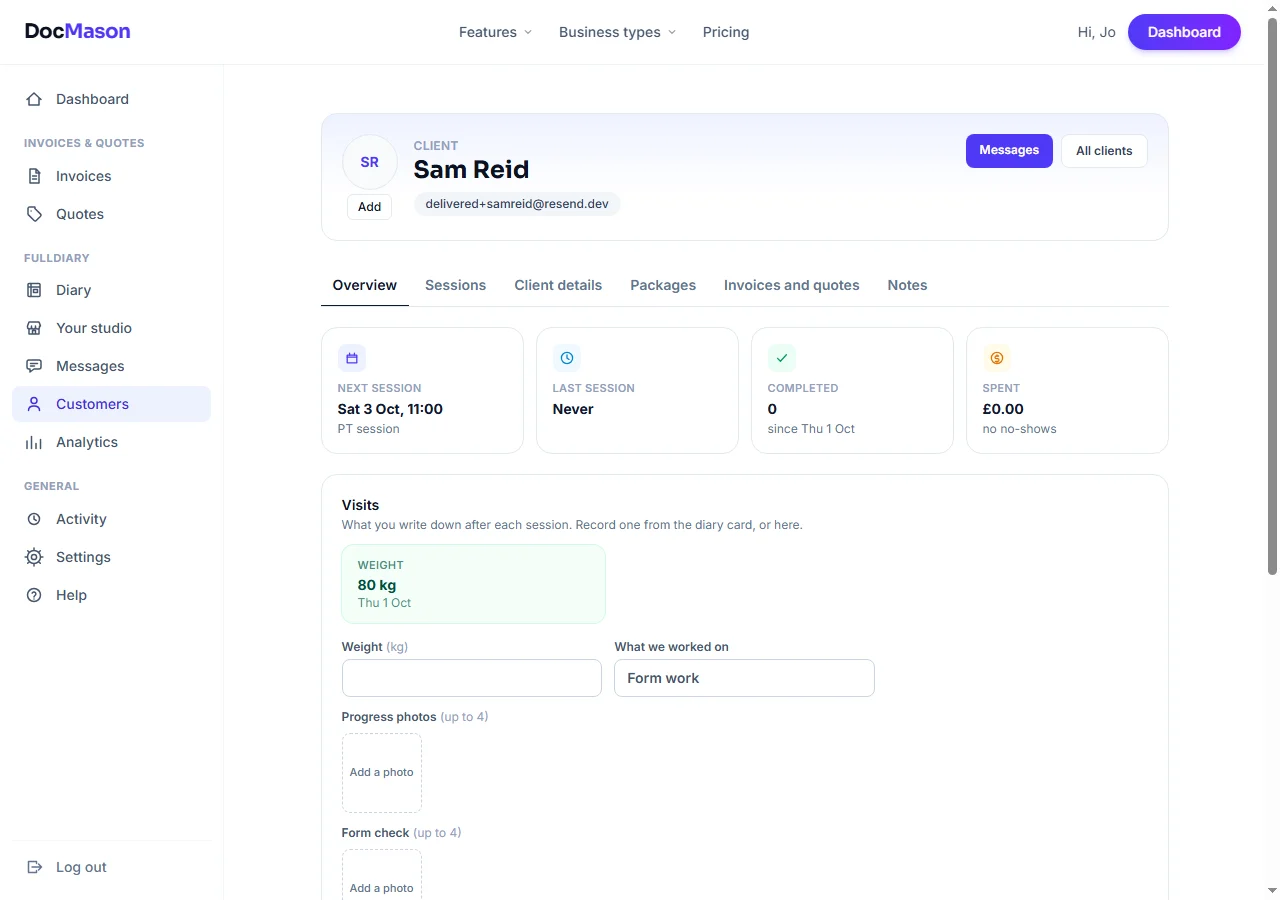
Task: Click the SR avatar circle
Action: coord(370,162)
